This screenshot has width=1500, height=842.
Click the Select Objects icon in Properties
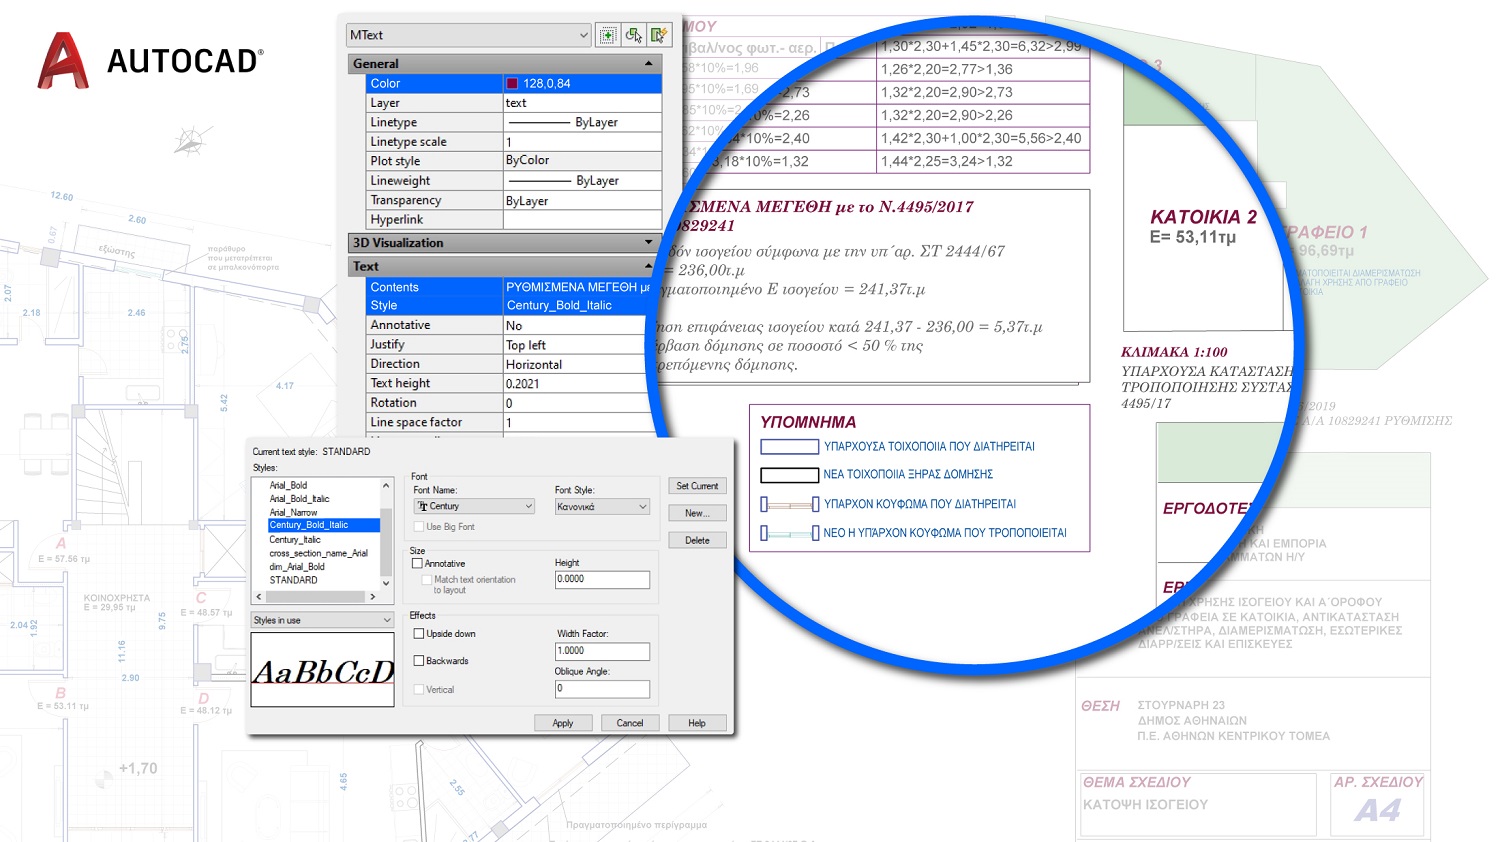click(633, 35)
